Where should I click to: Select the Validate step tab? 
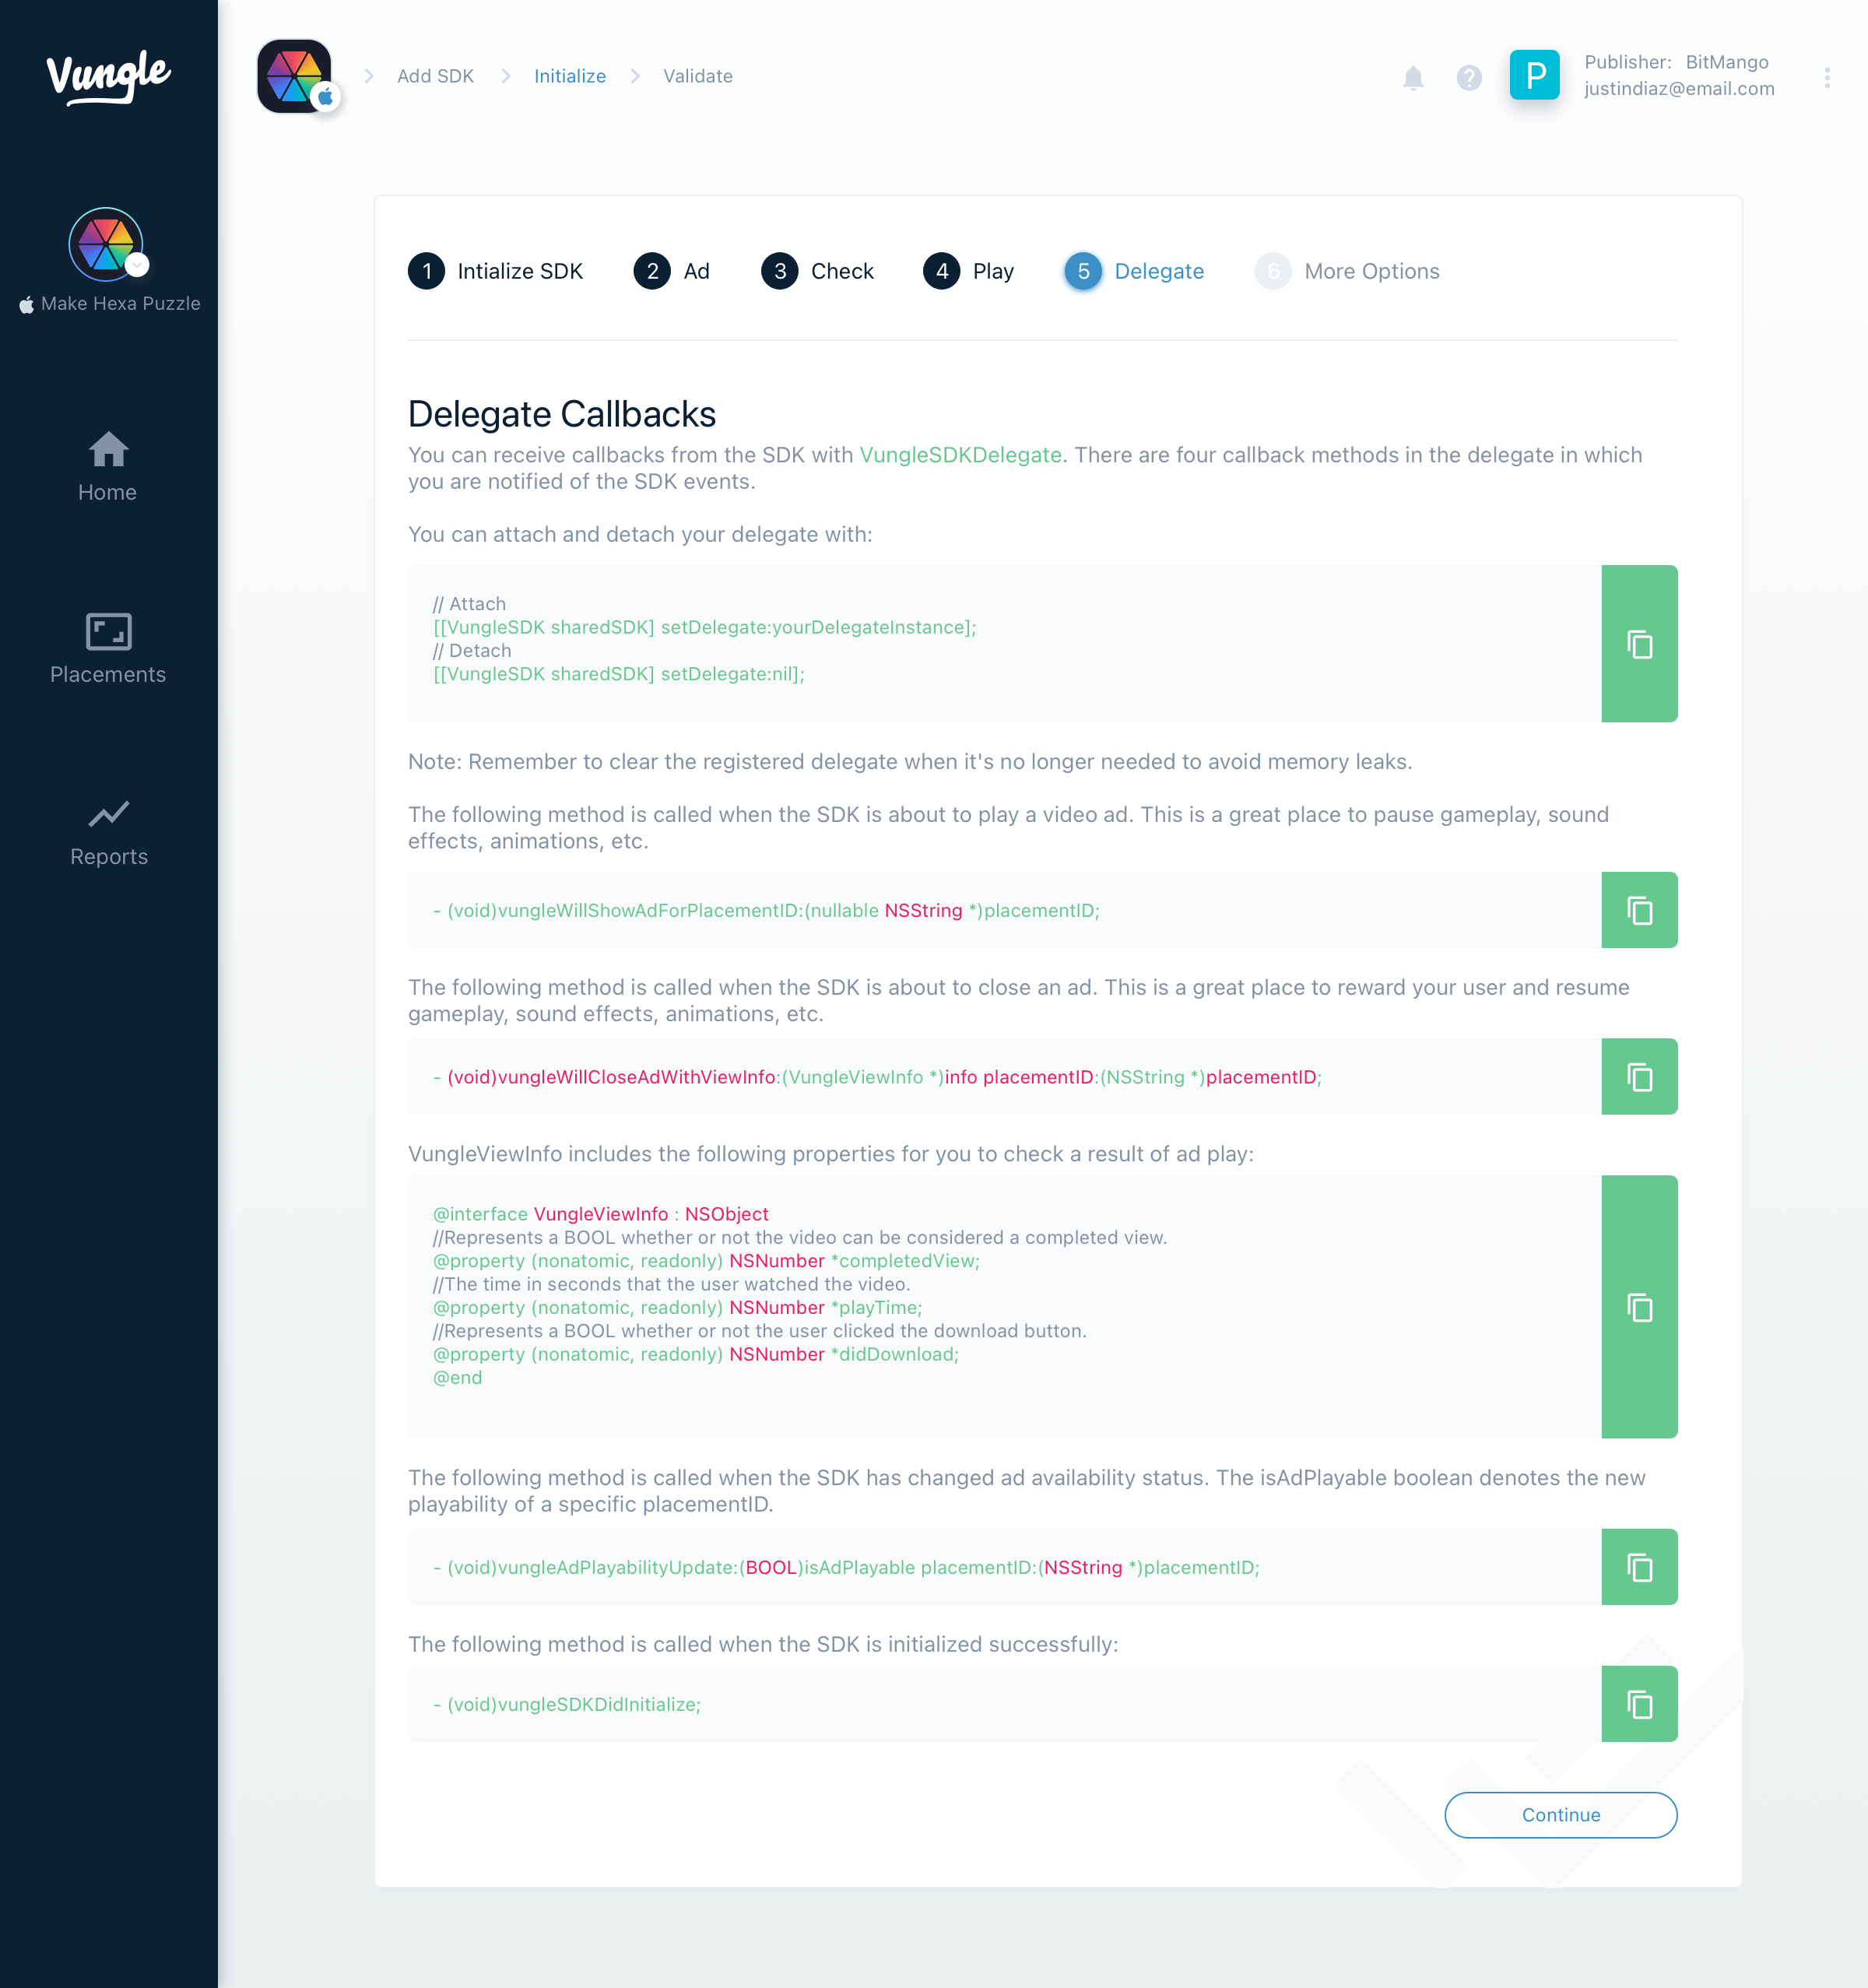point(697,76)
